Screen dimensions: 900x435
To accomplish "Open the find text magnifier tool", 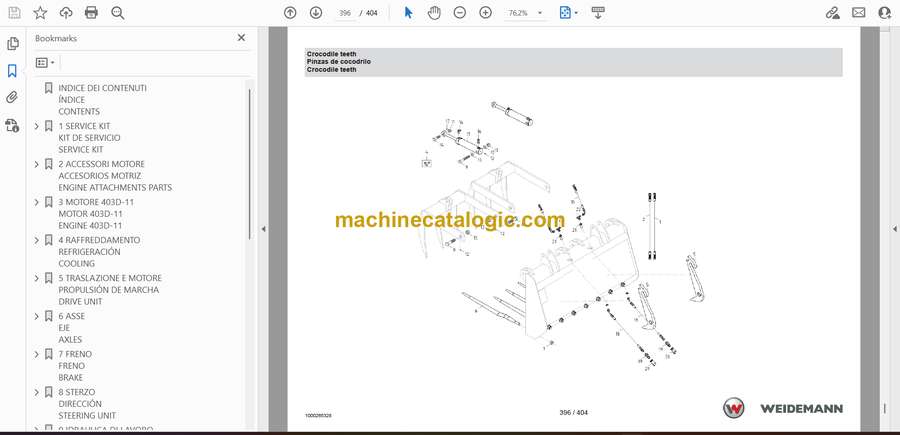I will pyautogui.click(x=118, y=13).
